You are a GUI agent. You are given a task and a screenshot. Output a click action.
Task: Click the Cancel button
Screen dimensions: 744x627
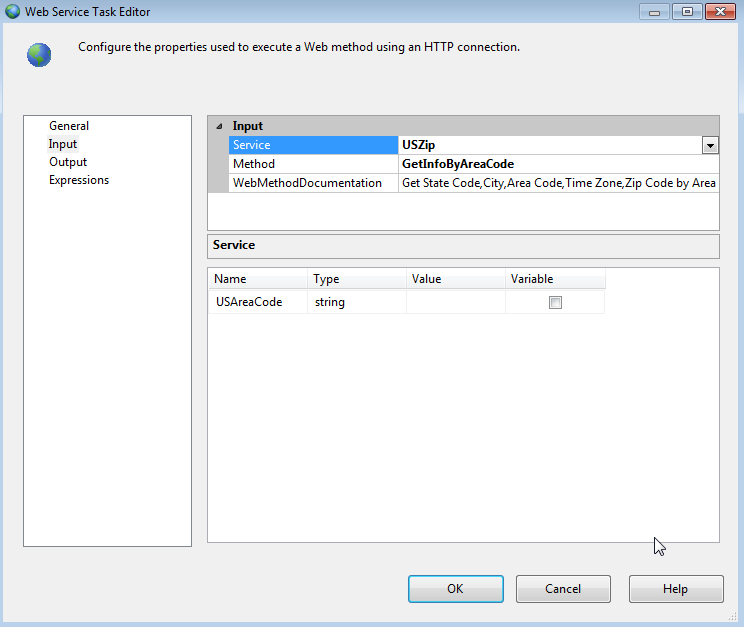[563, 589]
